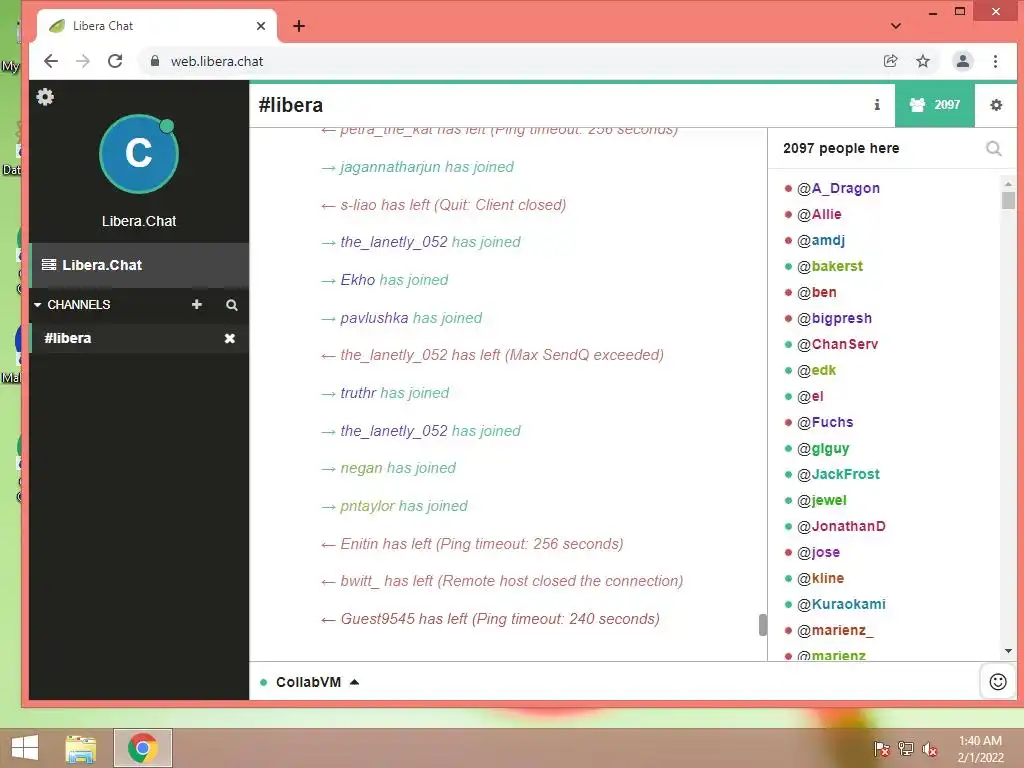Select user @el in nick list
1024x768 pixels.
click(810, 396)
